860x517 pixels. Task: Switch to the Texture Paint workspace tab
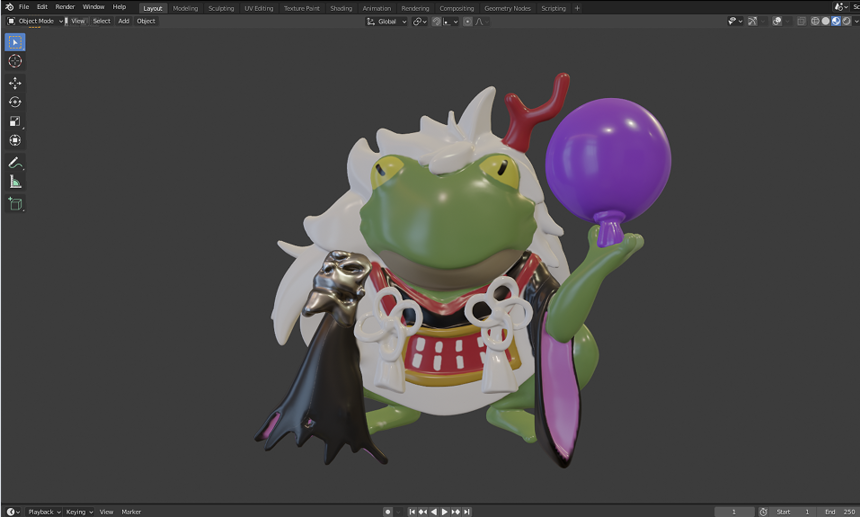[302, 8]
